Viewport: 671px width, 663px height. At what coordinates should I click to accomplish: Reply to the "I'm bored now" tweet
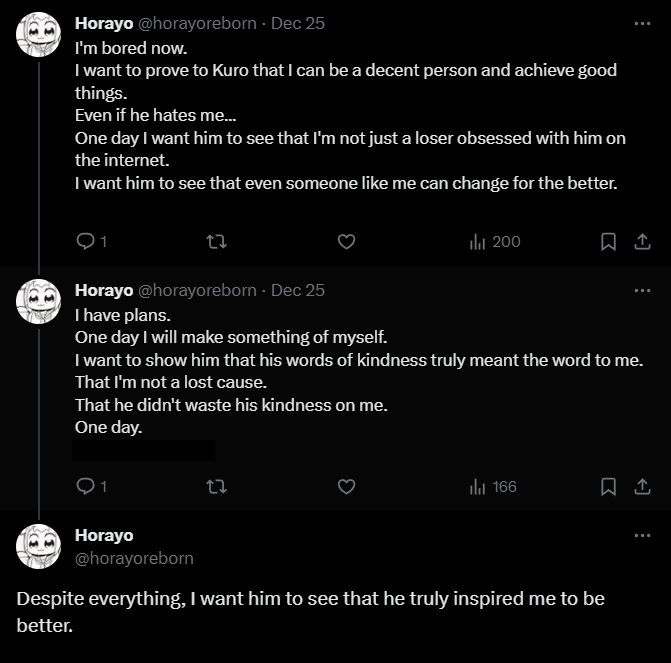click(x=86, y=241)
